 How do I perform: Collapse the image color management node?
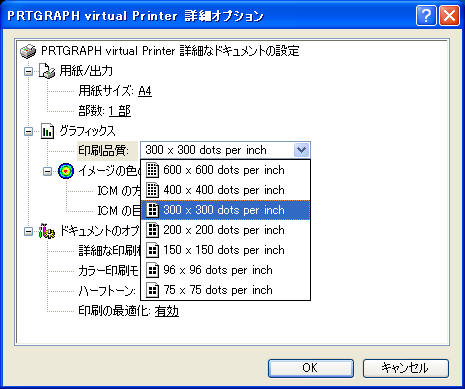point(48,171)
